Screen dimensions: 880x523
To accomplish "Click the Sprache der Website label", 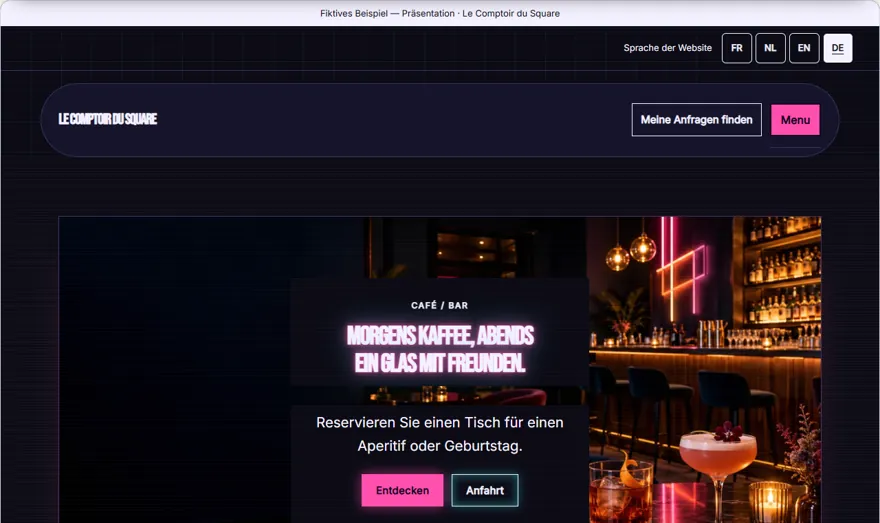I will [667, 48].
